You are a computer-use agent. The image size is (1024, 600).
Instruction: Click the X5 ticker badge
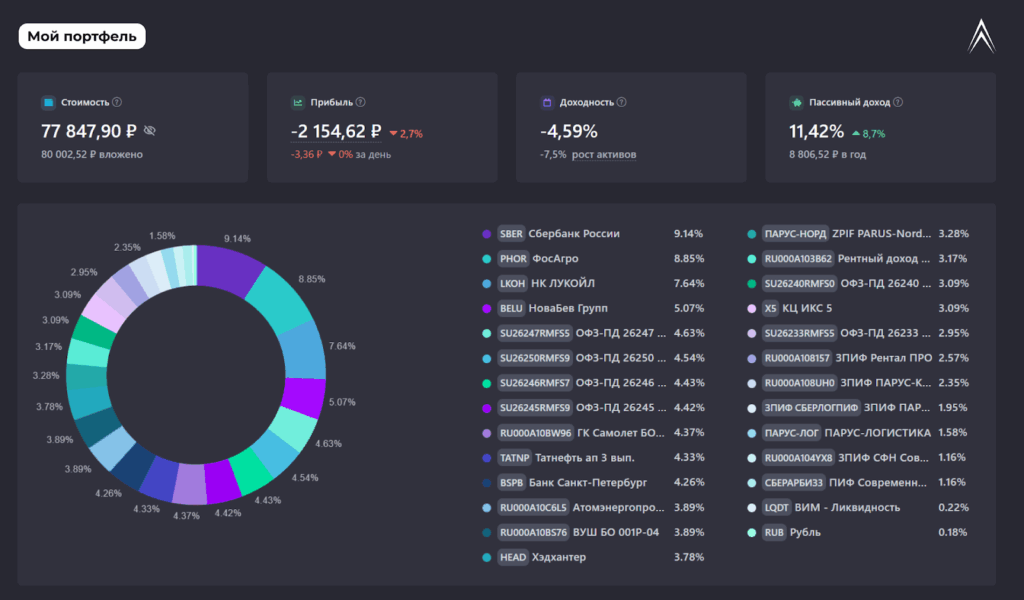[x=771, y=308]
